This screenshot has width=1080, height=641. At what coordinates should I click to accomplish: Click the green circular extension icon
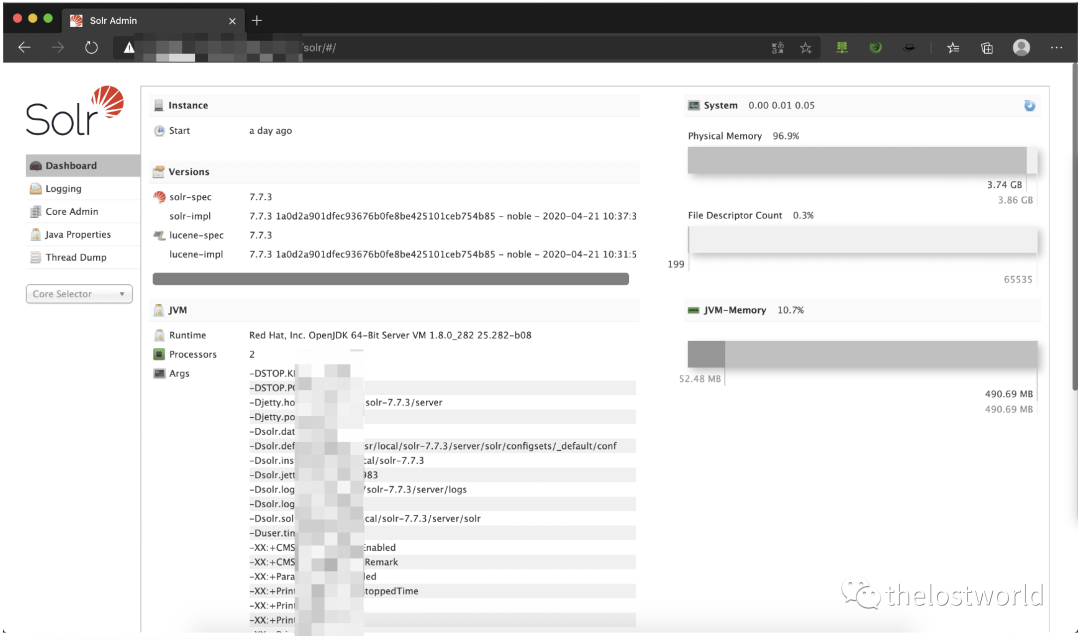coord(875,48)
